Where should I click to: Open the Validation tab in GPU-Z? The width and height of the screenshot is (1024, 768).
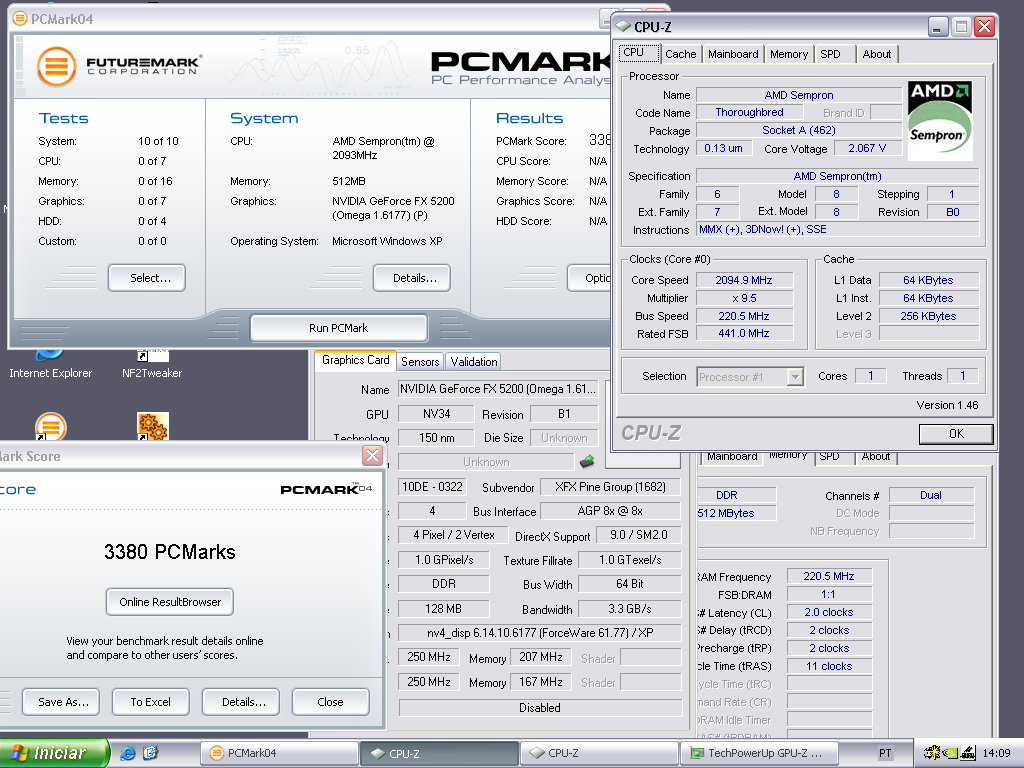click(x=473, y=362)
